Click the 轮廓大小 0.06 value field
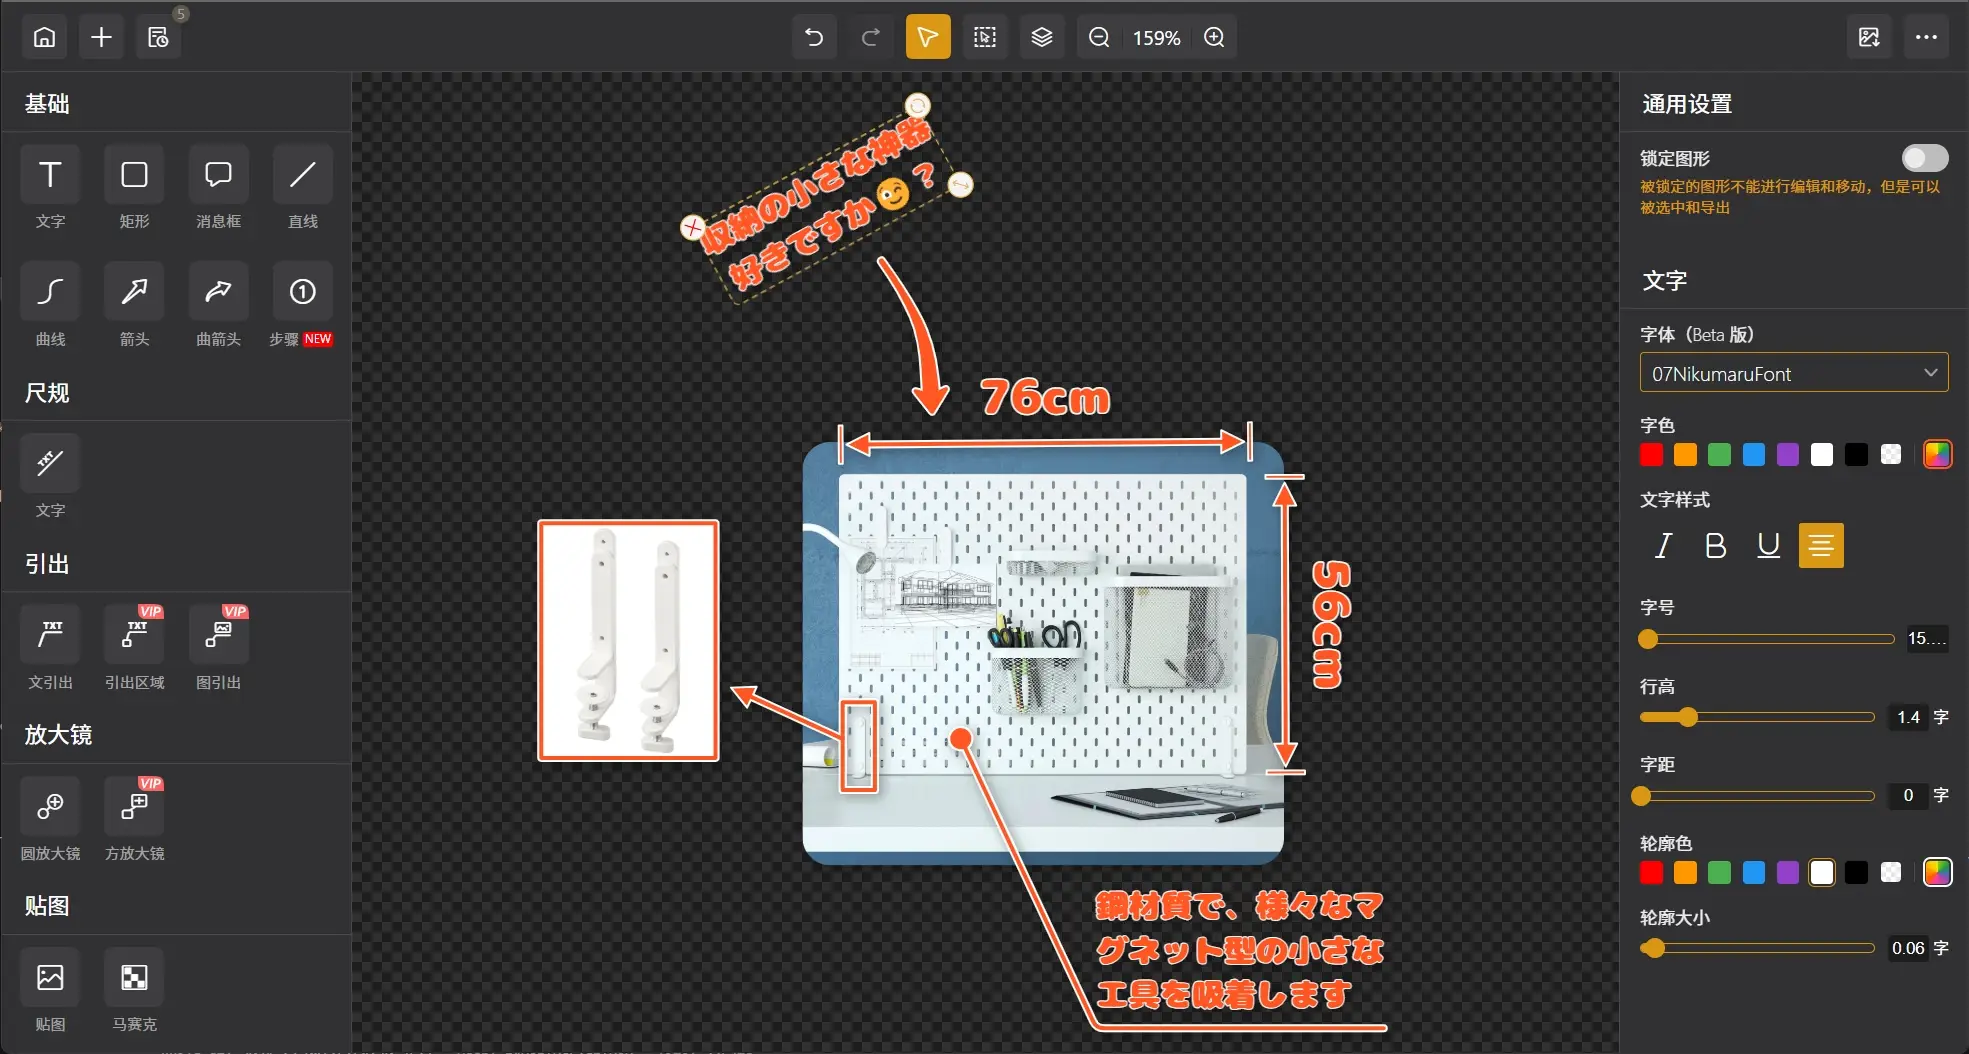The image size is (1969, 1054). (1908, 948)
